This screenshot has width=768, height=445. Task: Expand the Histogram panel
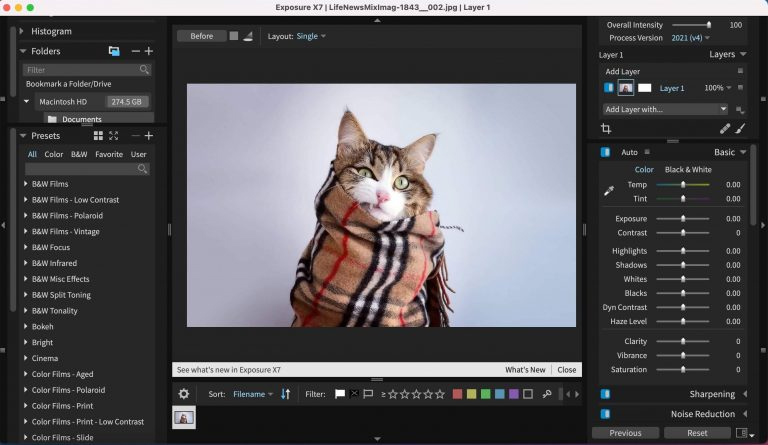click(x=22, y=31)
